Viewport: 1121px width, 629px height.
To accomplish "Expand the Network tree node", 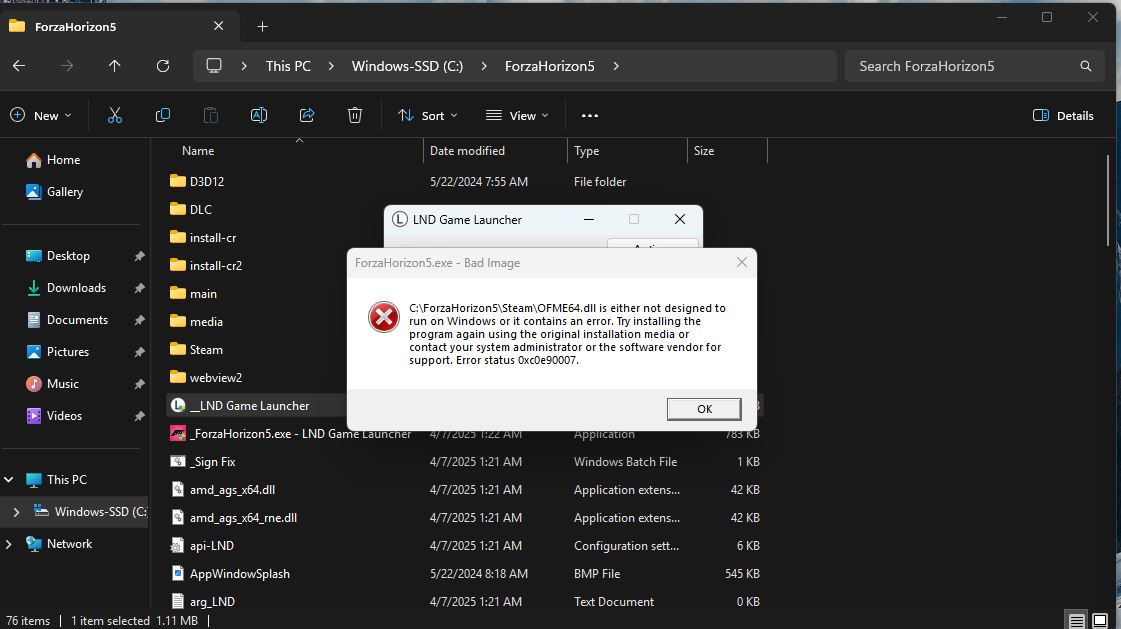I will (x=9, y=544).
